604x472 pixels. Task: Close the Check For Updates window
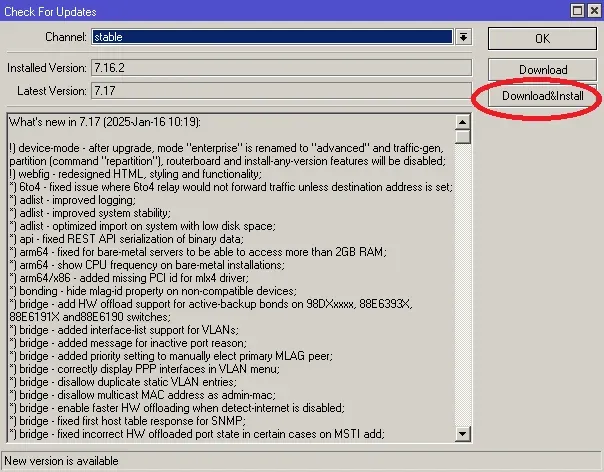(x=594, y=10)
